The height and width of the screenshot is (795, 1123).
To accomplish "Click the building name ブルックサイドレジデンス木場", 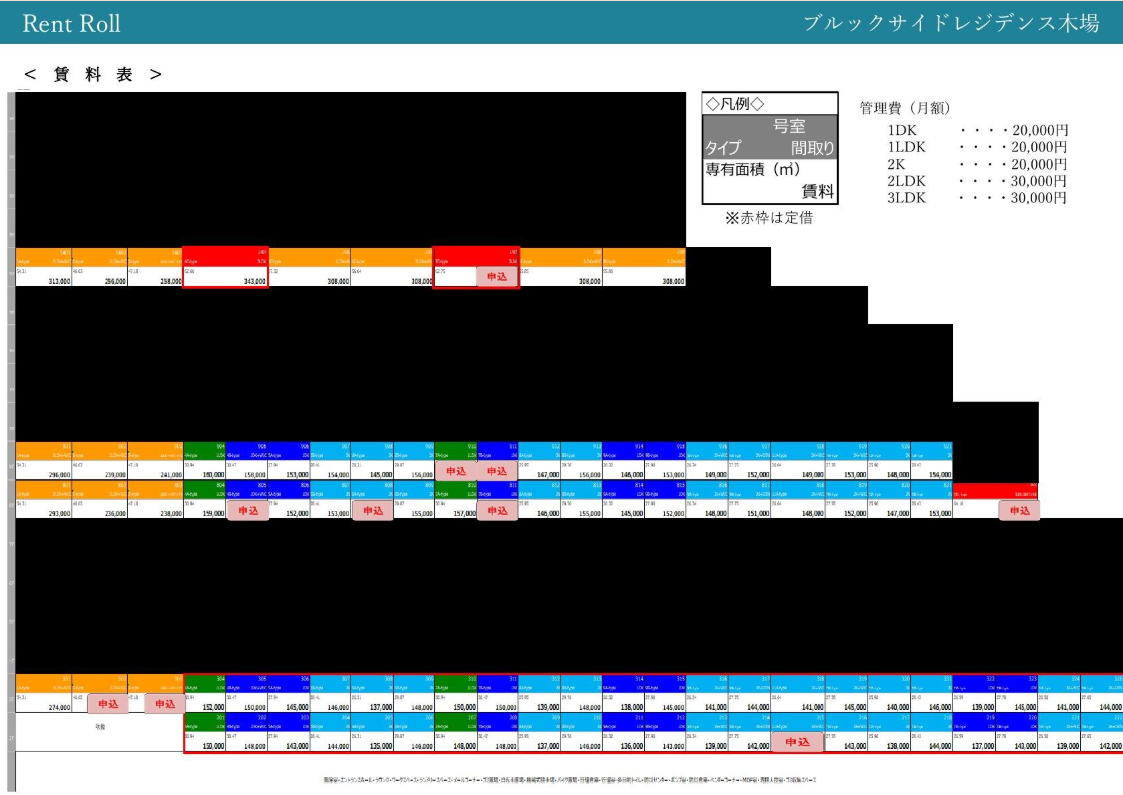I will [x=951, y=23].
